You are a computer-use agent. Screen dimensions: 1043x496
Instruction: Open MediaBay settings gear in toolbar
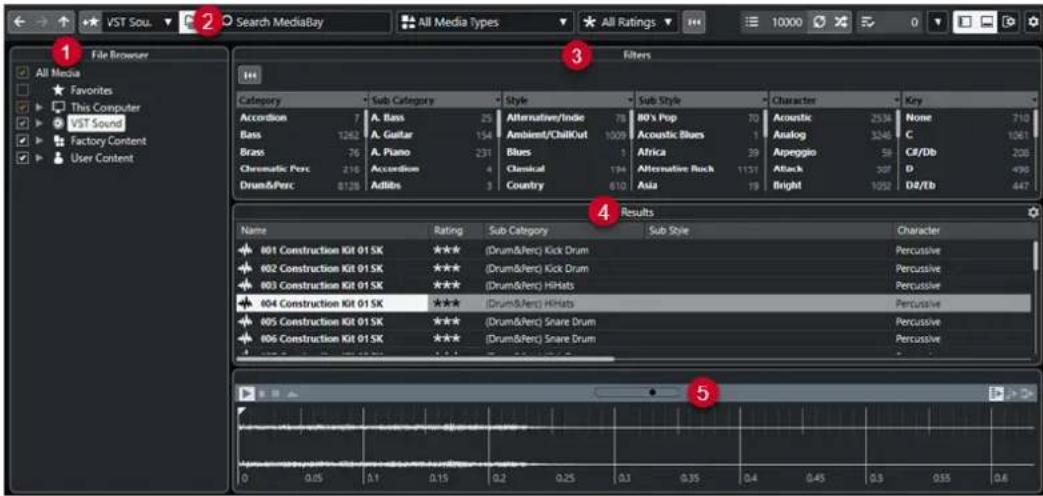1032,22
